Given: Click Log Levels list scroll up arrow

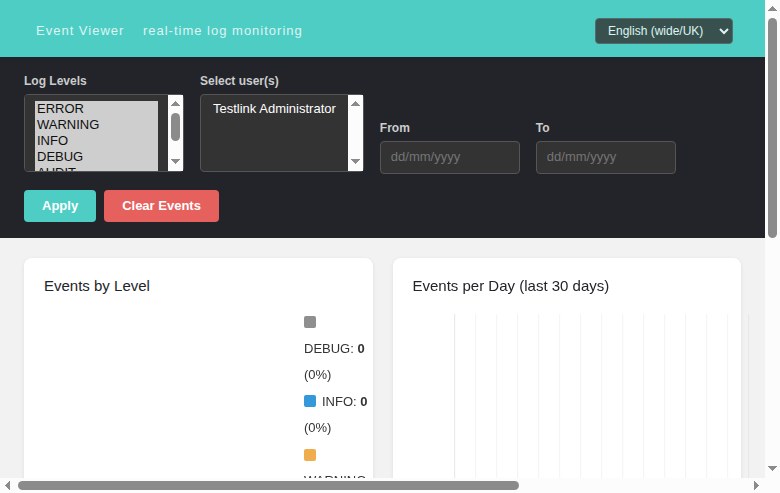Looking at the screenshot, I should [x=175, y=103].
